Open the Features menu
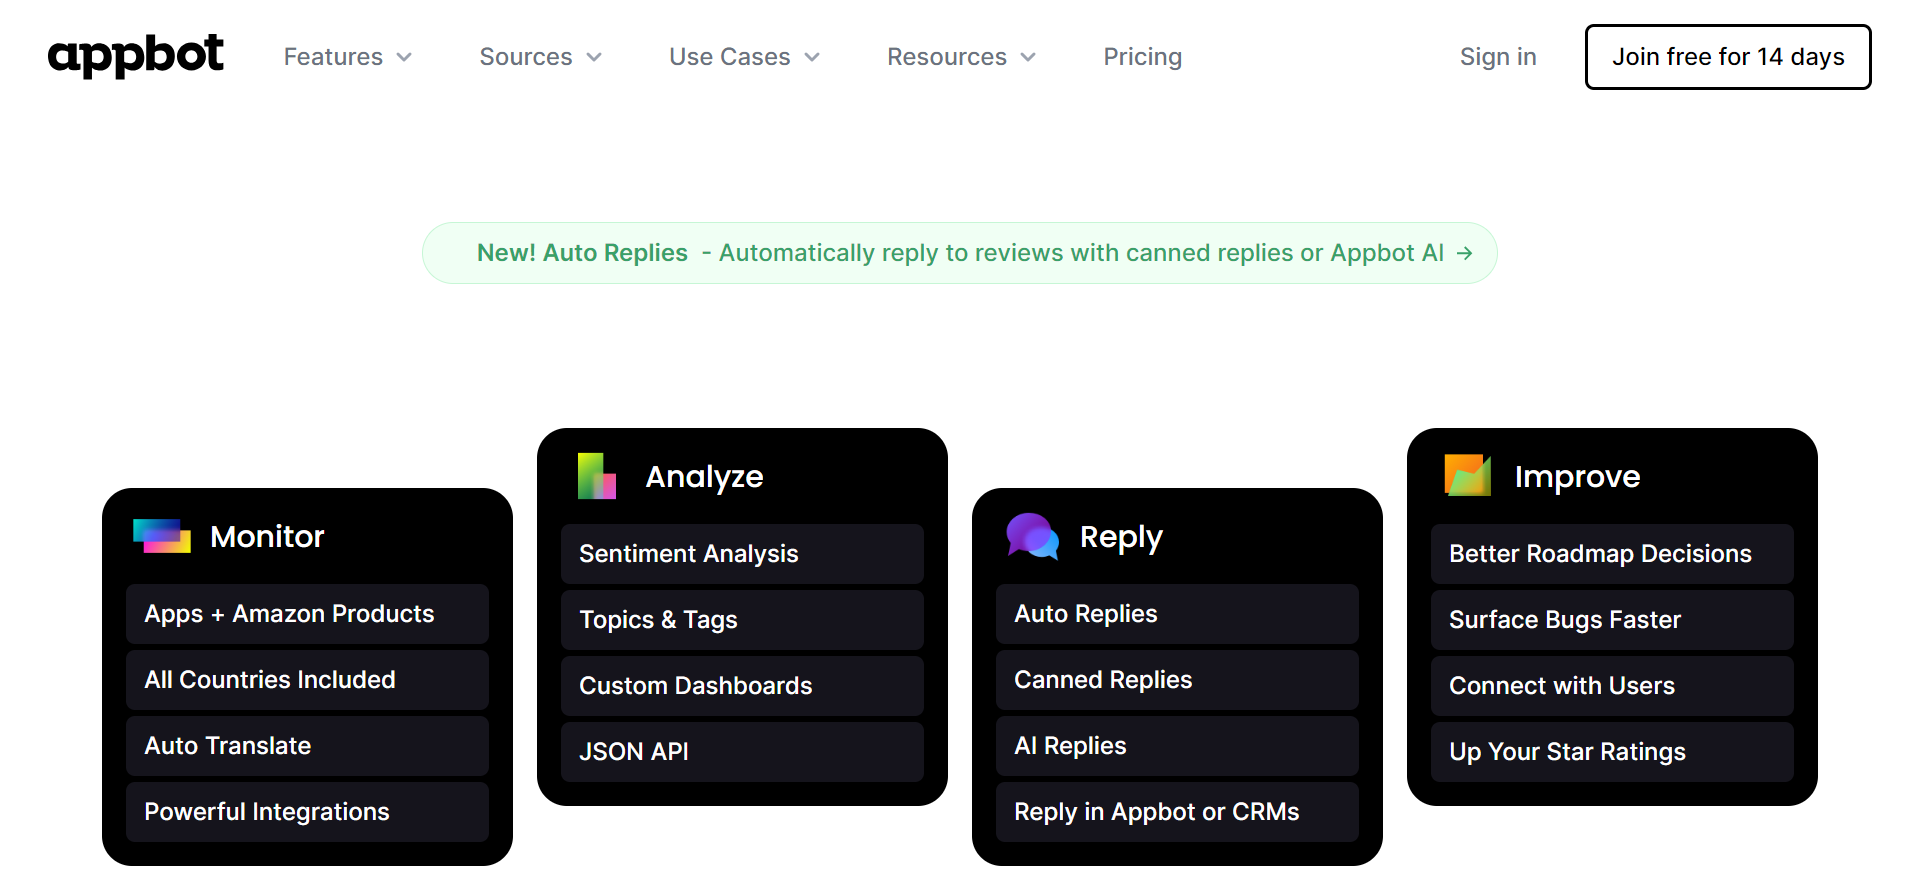The height and width of the screenshot is (872, 1920). [348, 57]
